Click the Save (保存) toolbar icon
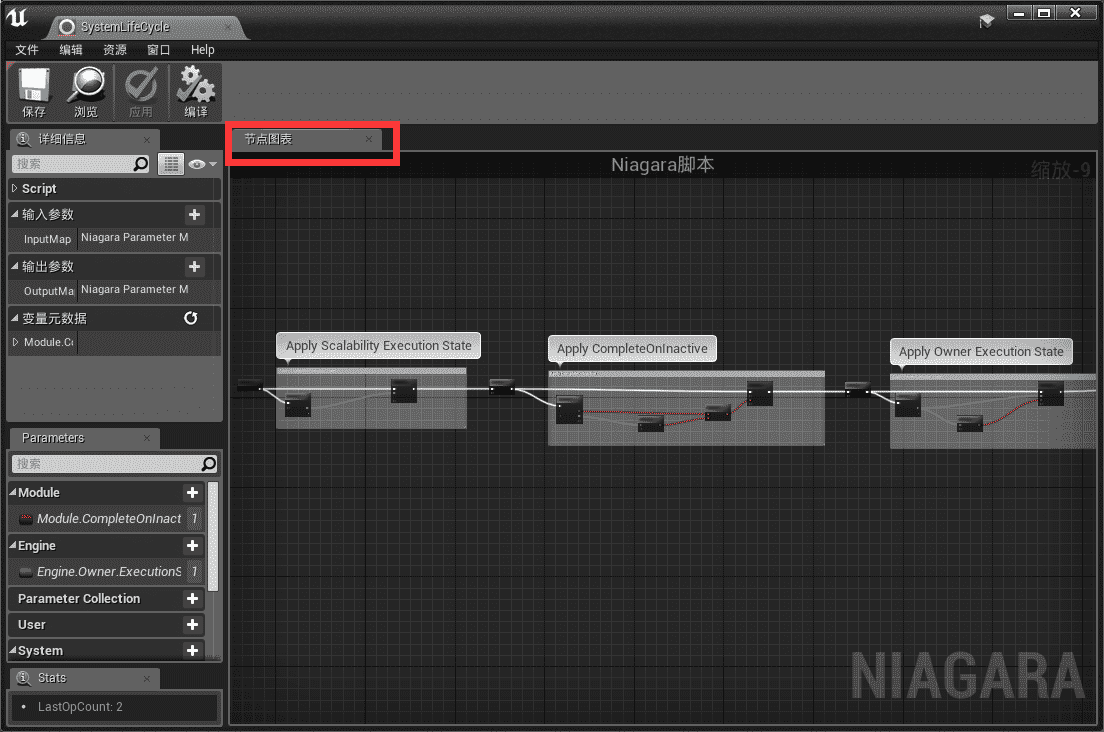 point(34,87)
